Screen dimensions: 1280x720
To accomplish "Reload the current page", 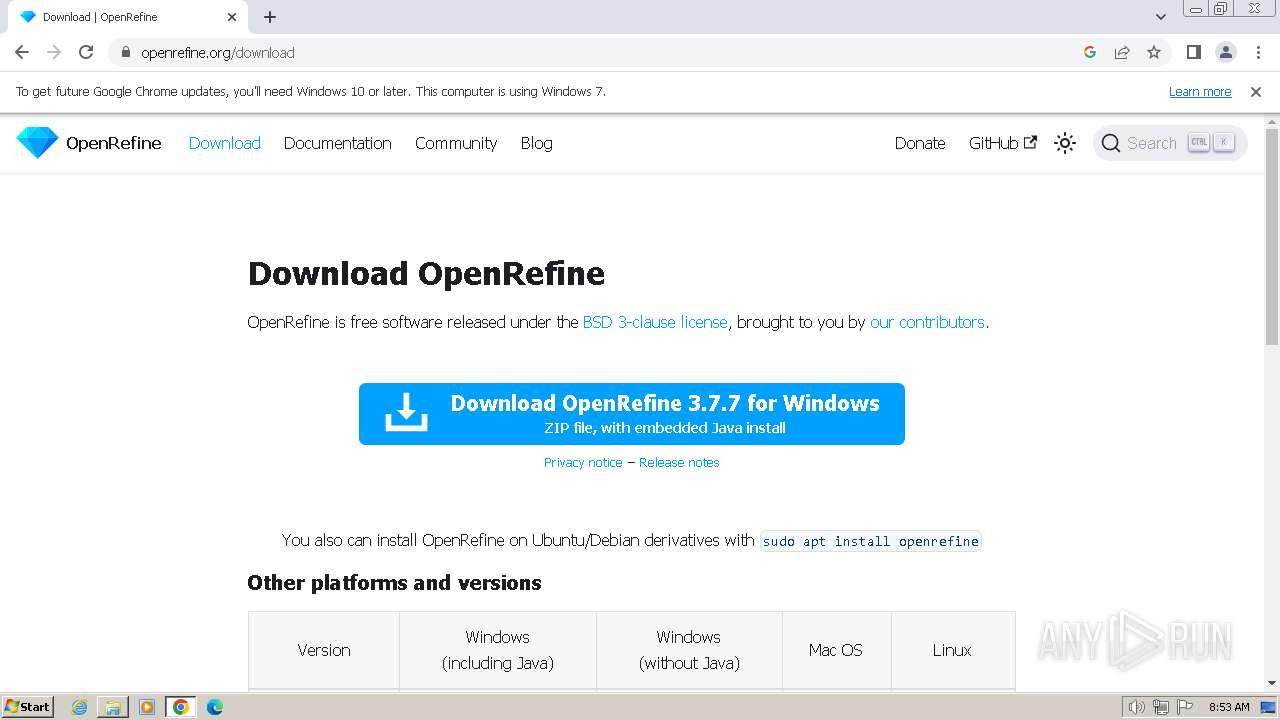I will click(x=86, y=52).
